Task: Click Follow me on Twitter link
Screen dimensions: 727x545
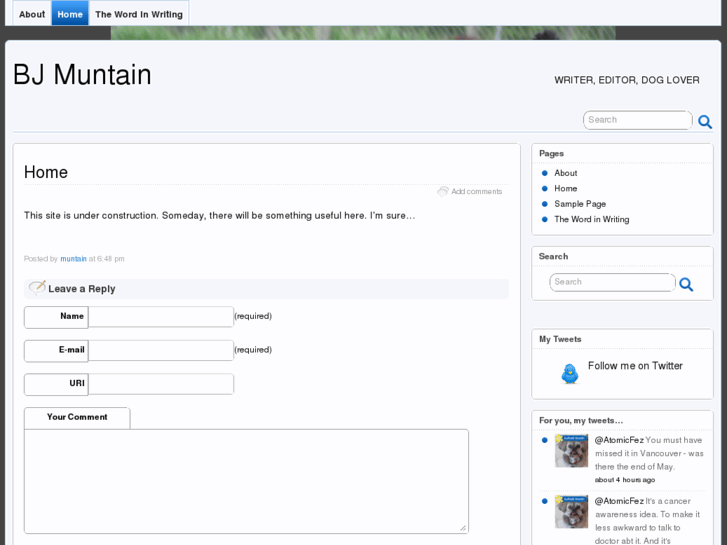Action: [635, 366]
